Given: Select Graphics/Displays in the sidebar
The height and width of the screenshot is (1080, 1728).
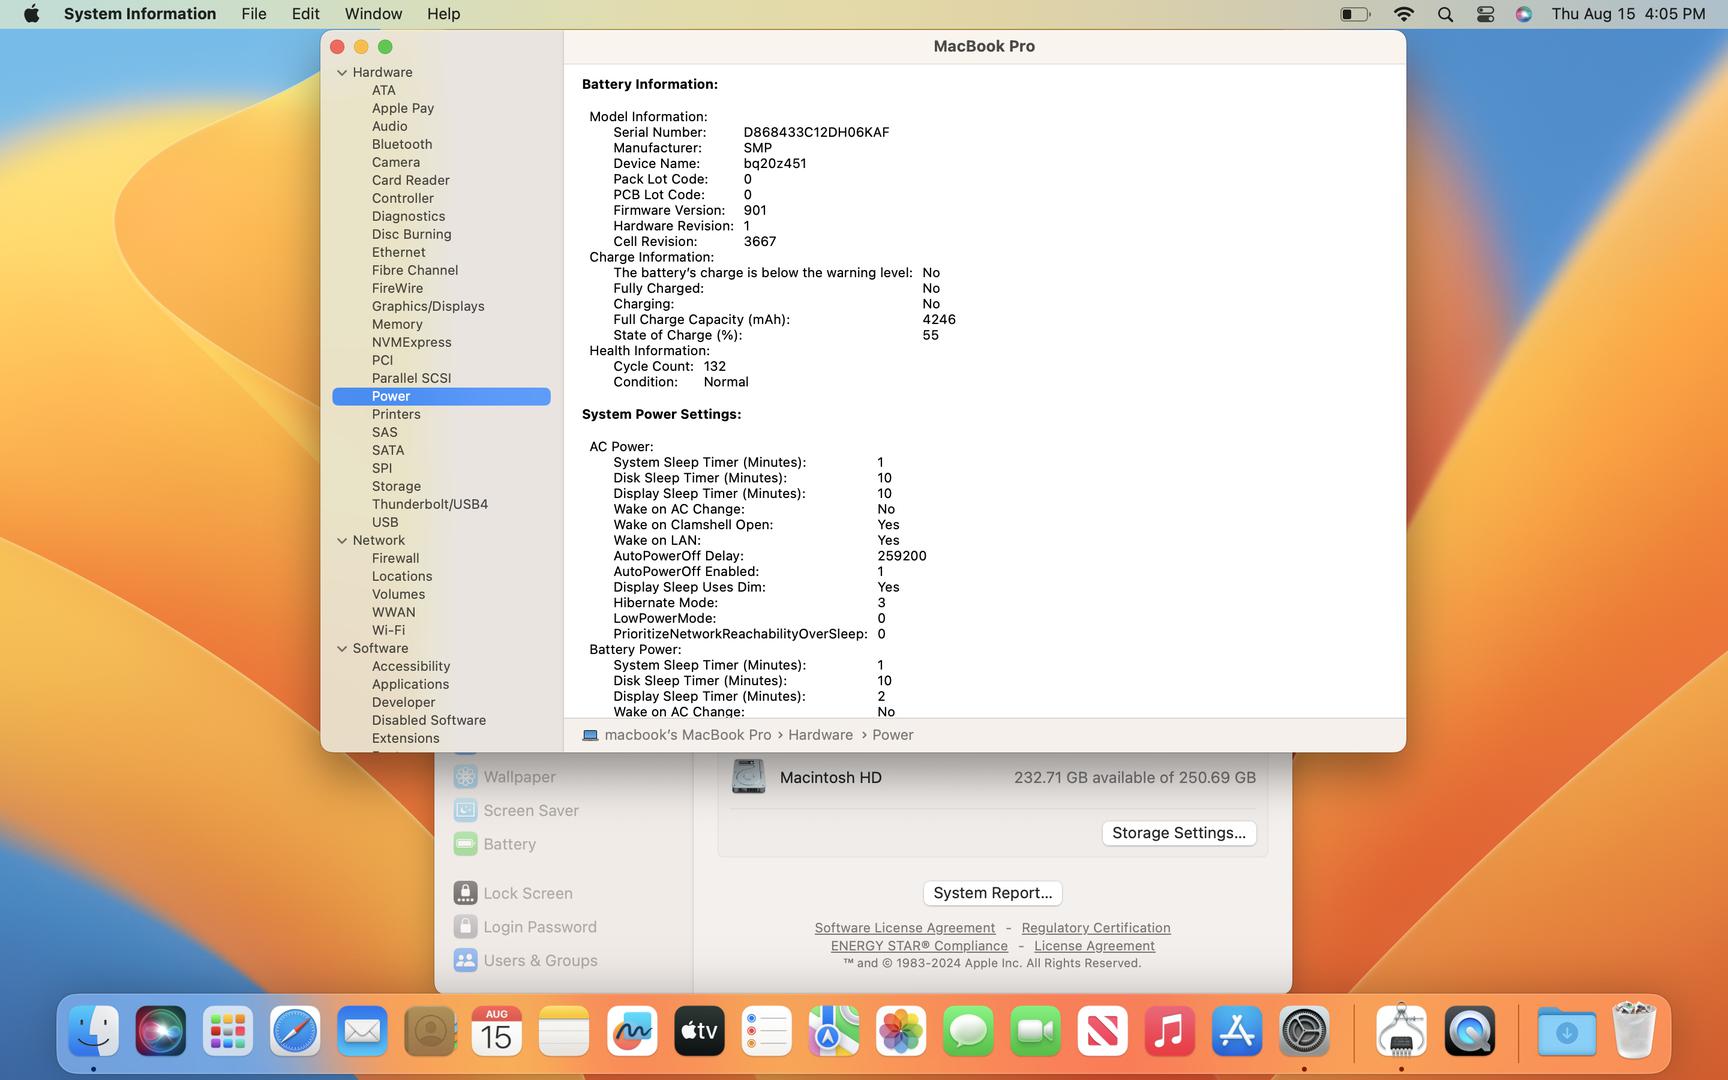Looking at the screenshot, I should 428,307.
